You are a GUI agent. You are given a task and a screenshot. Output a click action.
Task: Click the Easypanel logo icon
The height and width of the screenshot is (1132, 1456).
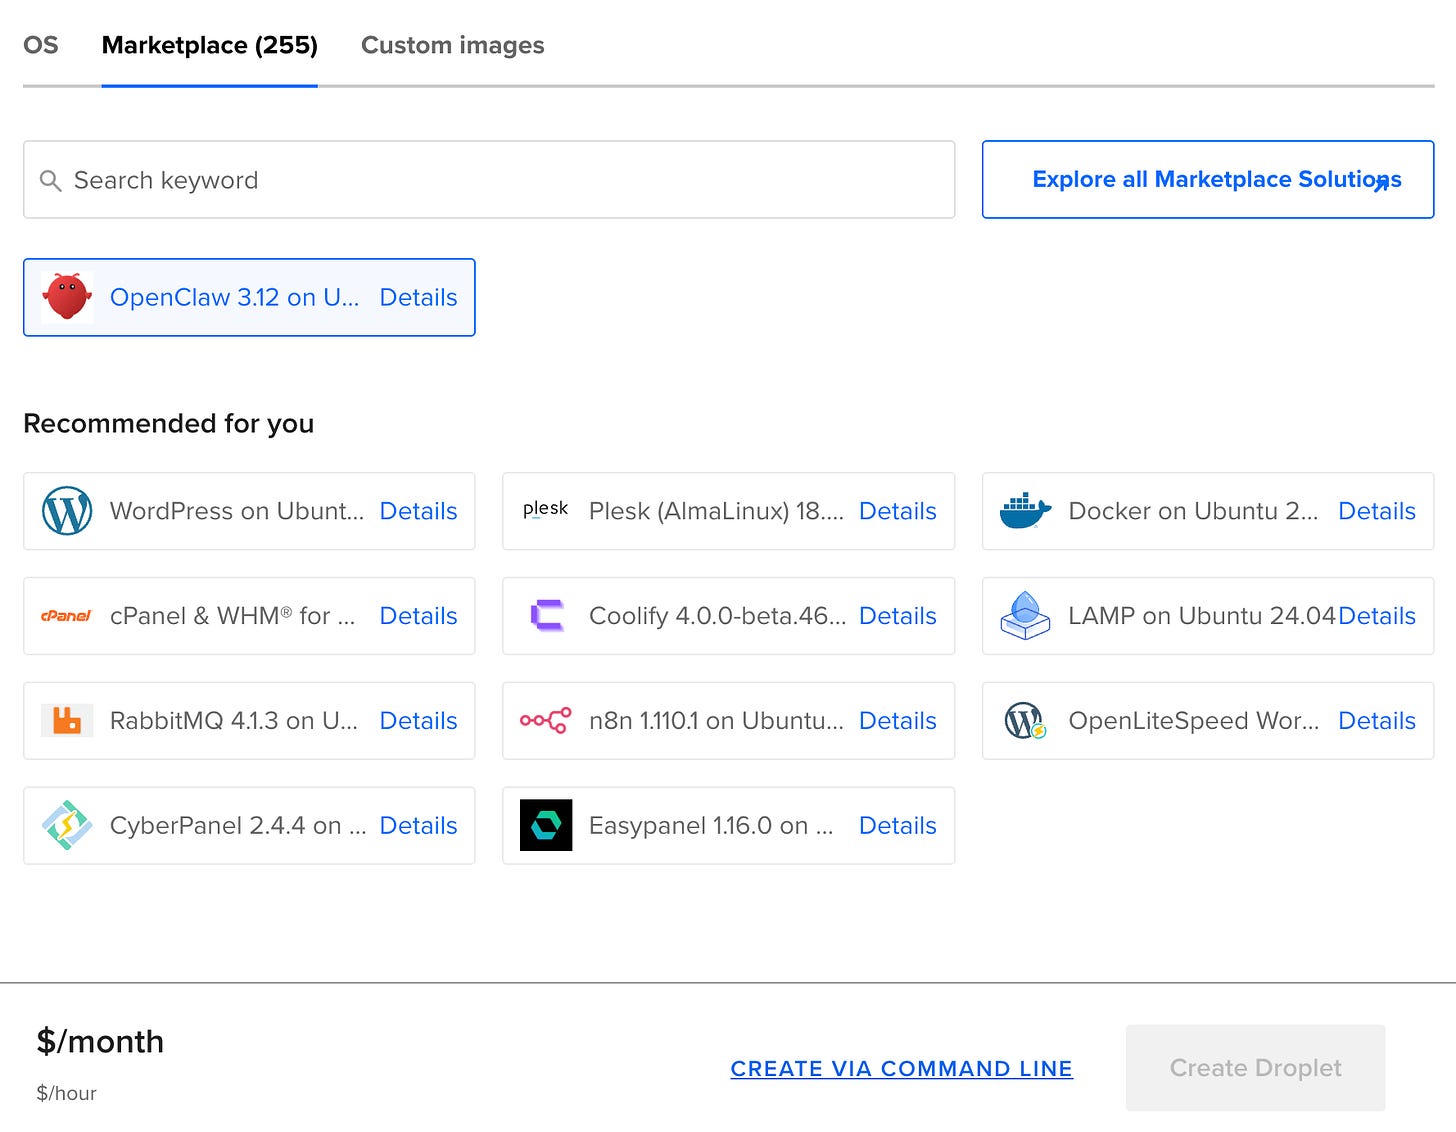tap(546, 825)
